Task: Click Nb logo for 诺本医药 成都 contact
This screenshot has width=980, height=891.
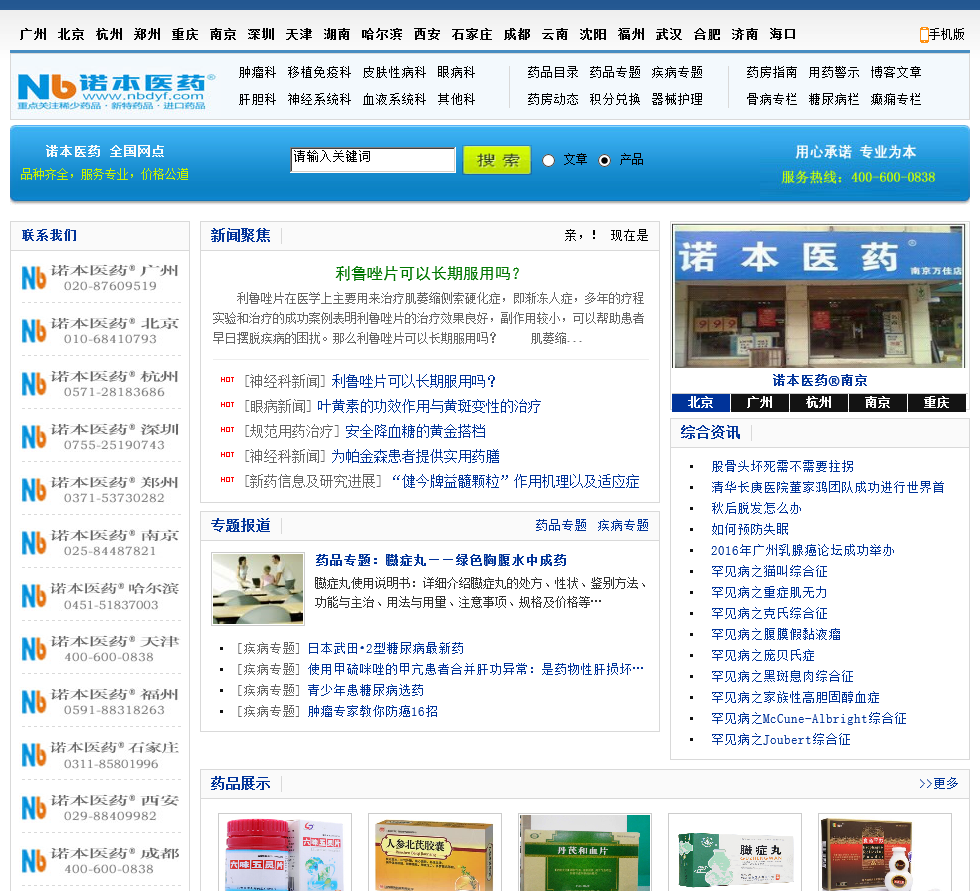Action: point(34,861)
